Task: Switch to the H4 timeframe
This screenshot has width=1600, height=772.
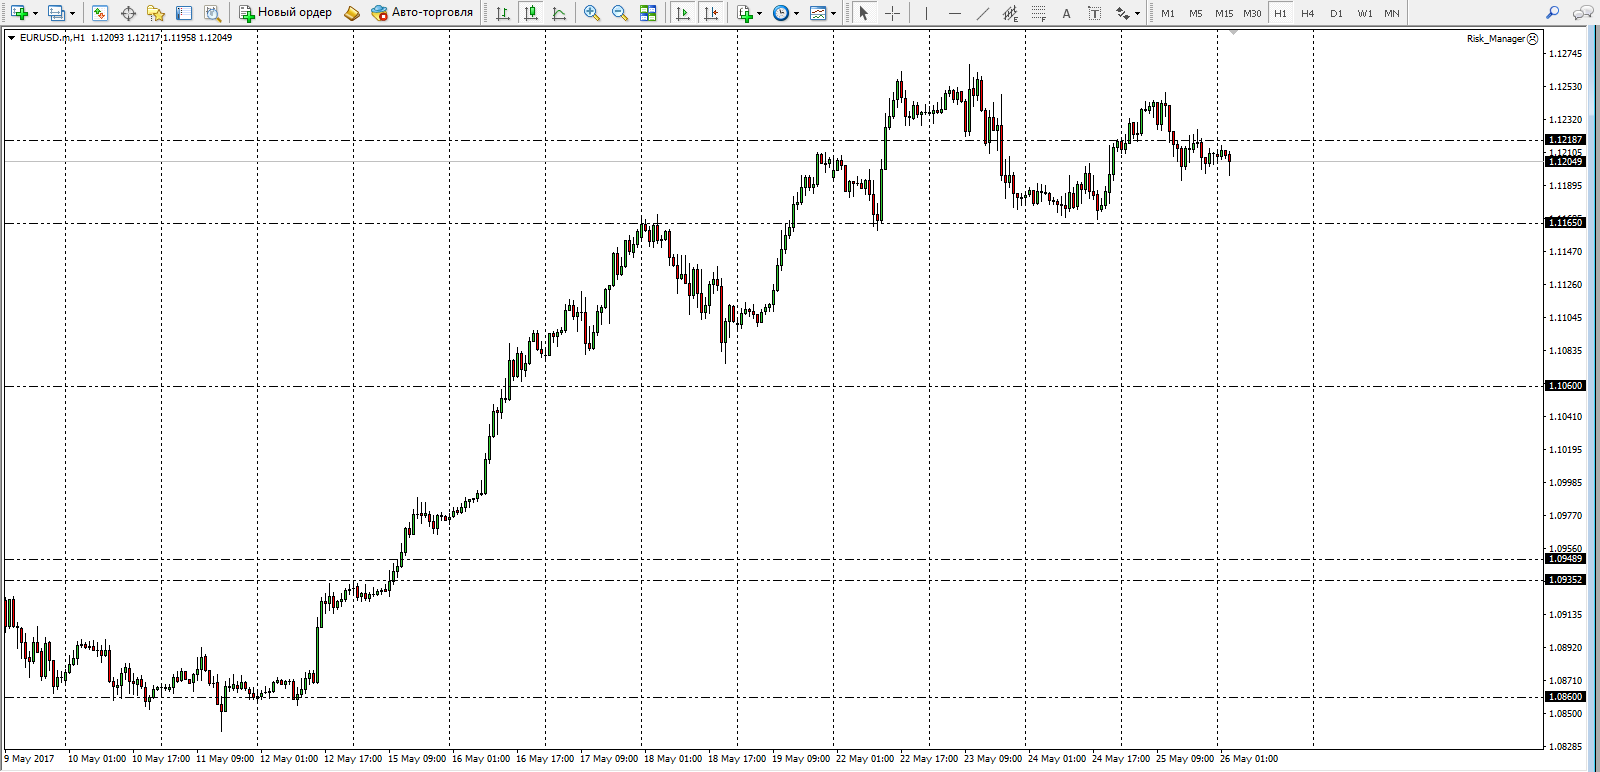Action: [x=1308, y=13]
